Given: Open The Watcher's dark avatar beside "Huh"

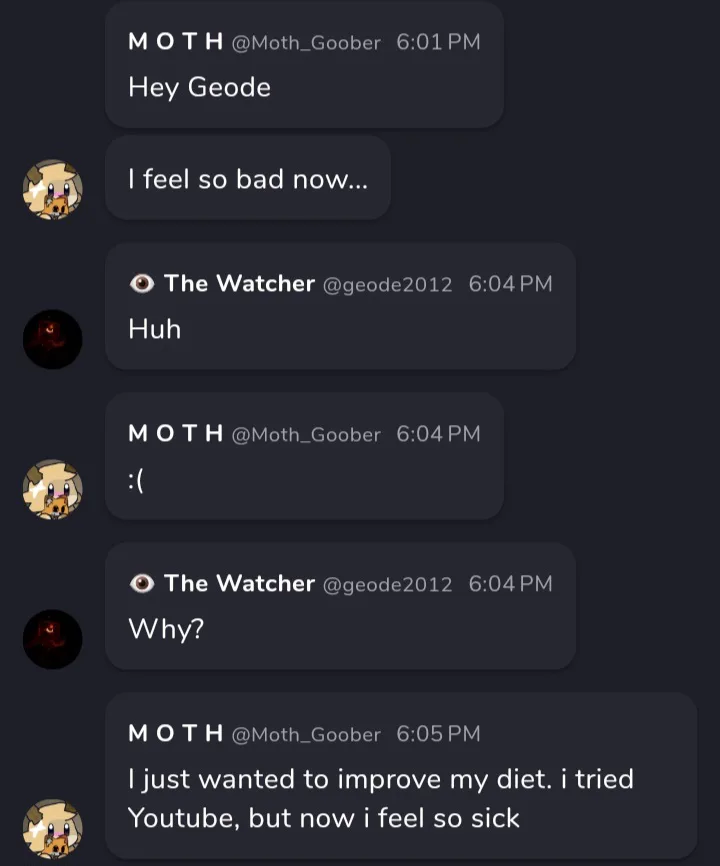Looking at the screenshot, I should tap(52, 339).
